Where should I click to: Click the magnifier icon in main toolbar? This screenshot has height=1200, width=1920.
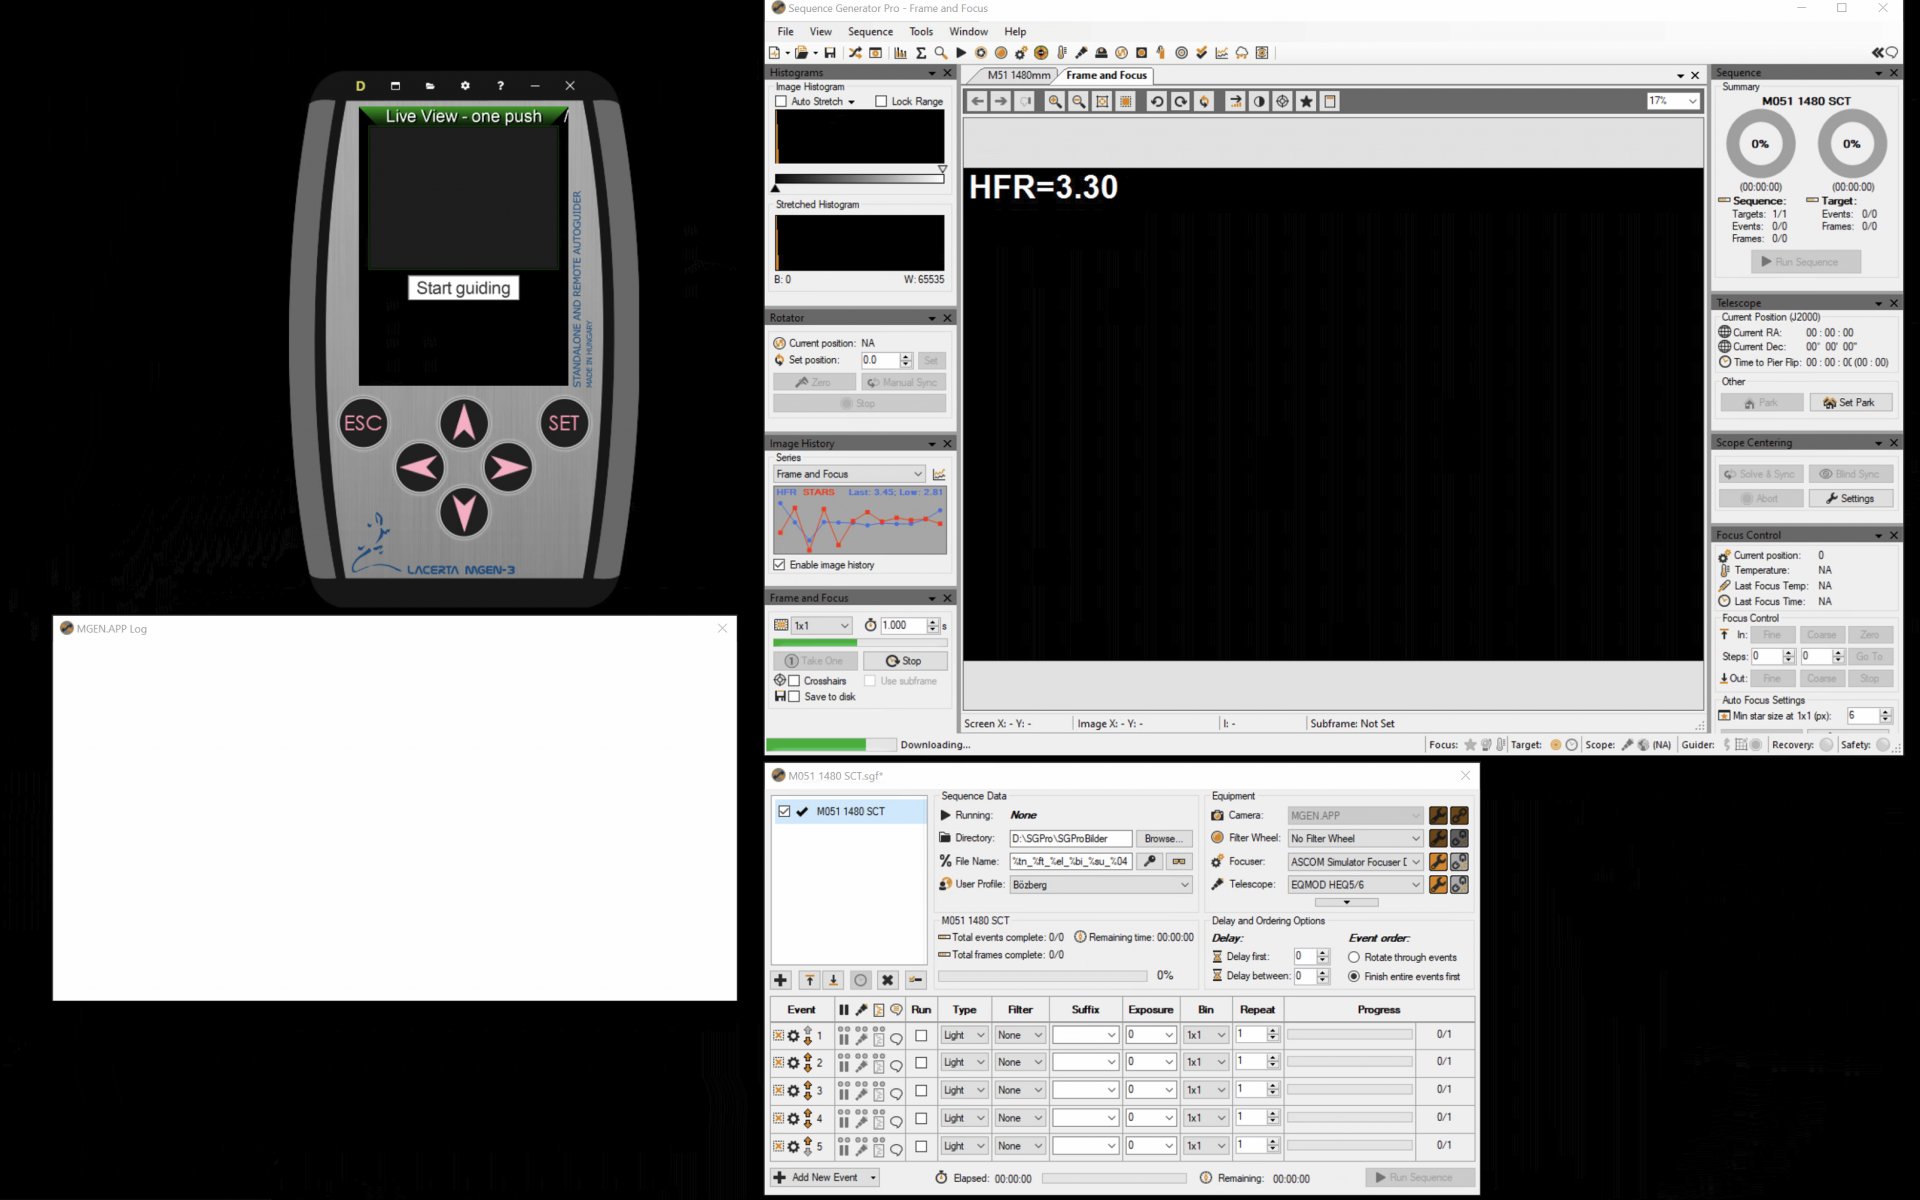941,53
